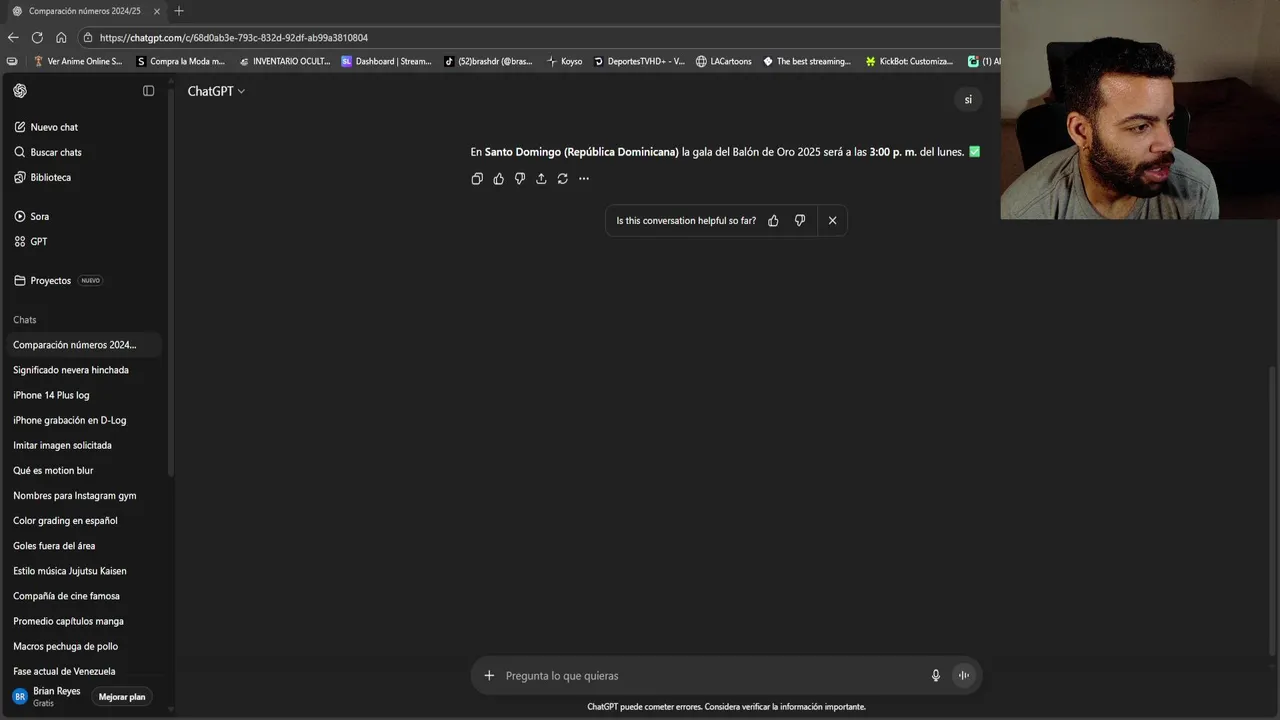Open chat Comparación números 2024
This screenshot has height=720, width=1280.
coord(83,345)
